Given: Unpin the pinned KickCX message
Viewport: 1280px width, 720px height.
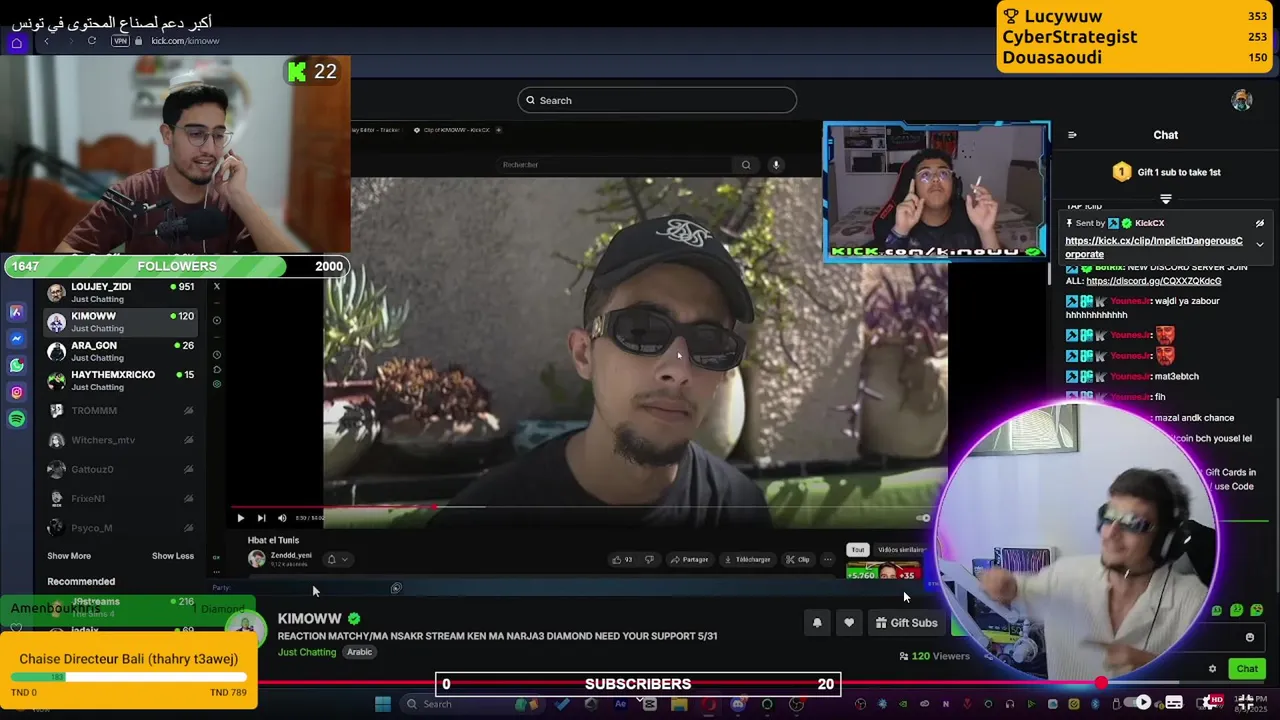Looking at the screenshot, I should 1260,224.
